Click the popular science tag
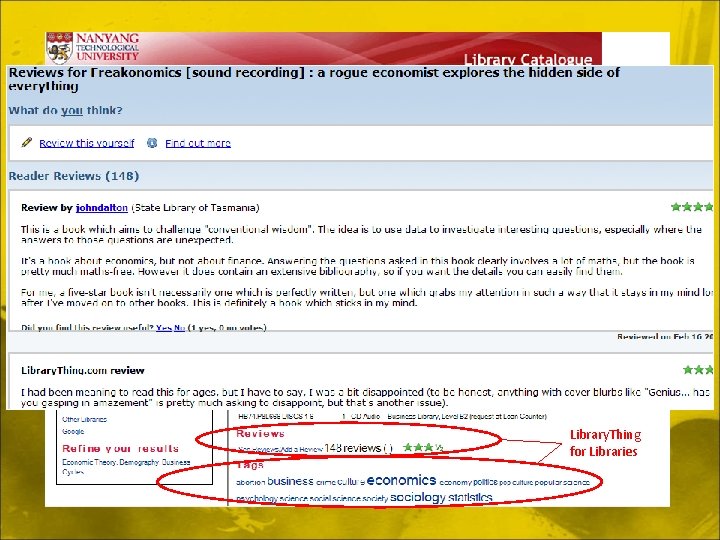720x540 pixels. click(x=562, y=483)
